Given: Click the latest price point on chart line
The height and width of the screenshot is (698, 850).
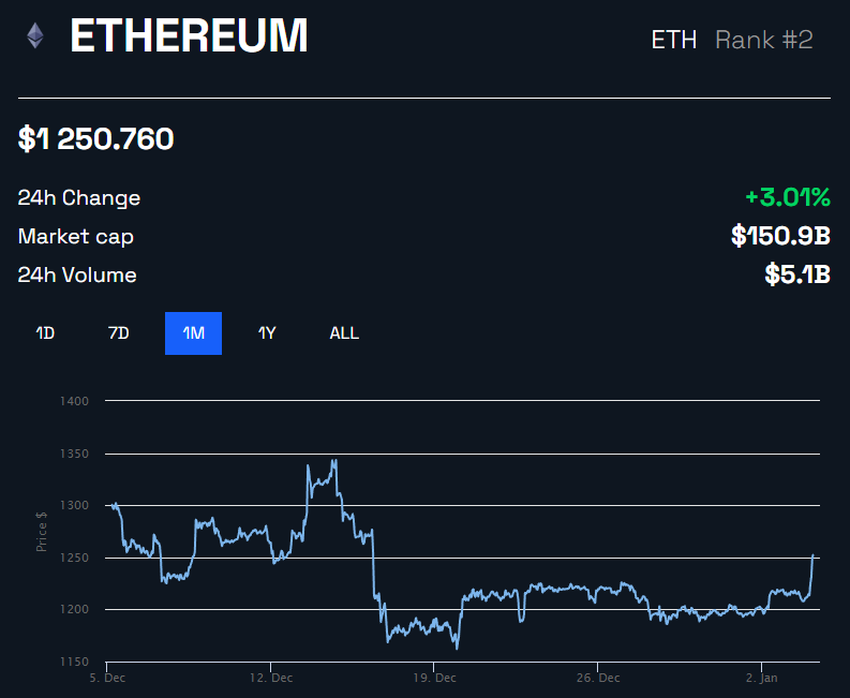Looking at the screenshot, I should pos(813,555).
